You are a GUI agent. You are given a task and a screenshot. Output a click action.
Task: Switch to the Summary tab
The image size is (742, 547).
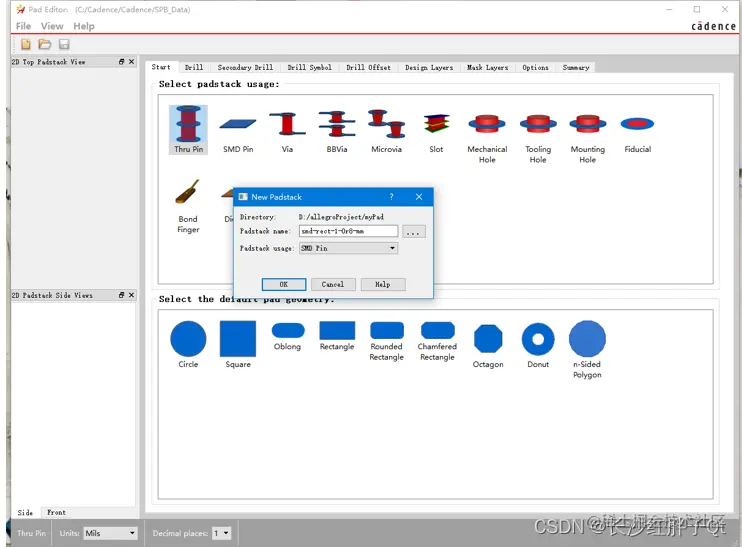[576, 67]
